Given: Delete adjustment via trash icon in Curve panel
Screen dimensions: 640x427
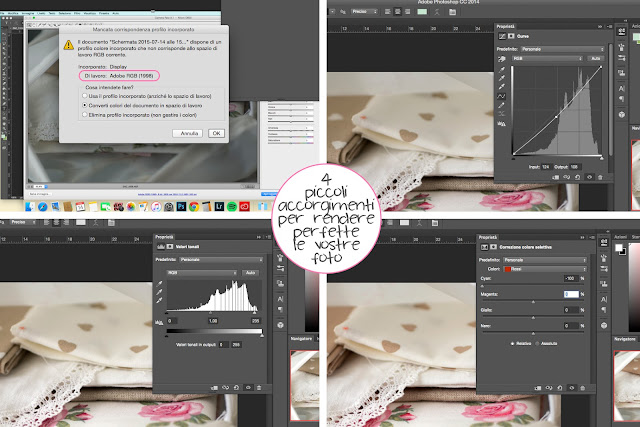Looking at the screenshot, I should pos(600,177).
